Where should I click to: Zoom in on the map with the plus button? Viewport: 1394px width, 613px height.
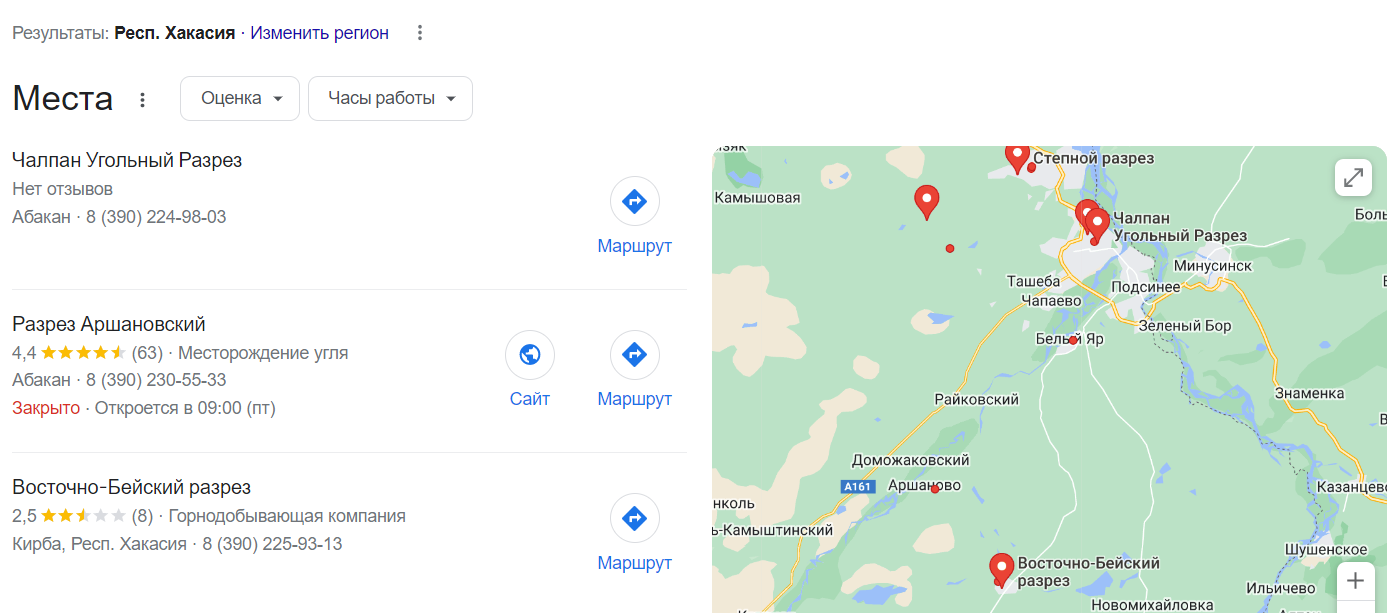(x=1355, y=580)
